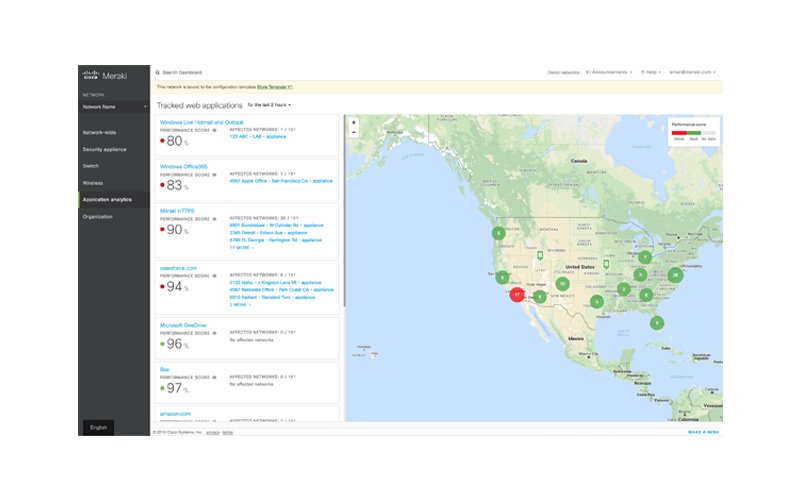Open the 'for the last 2 hours' timeframe dropdown

point(269,105)
